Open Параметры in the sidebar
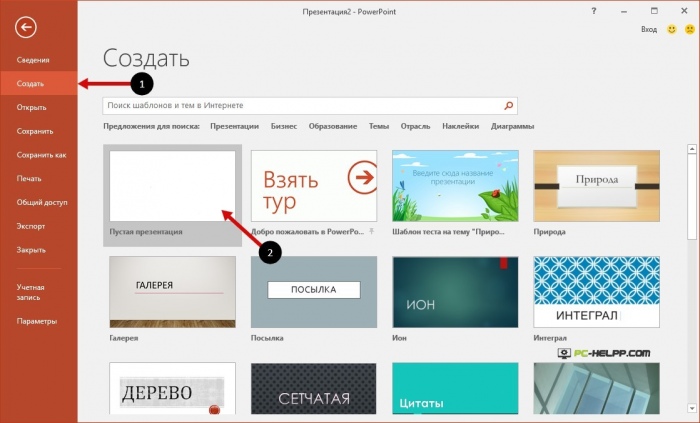This screenshot has height=423, width=700. coord(36,321)
